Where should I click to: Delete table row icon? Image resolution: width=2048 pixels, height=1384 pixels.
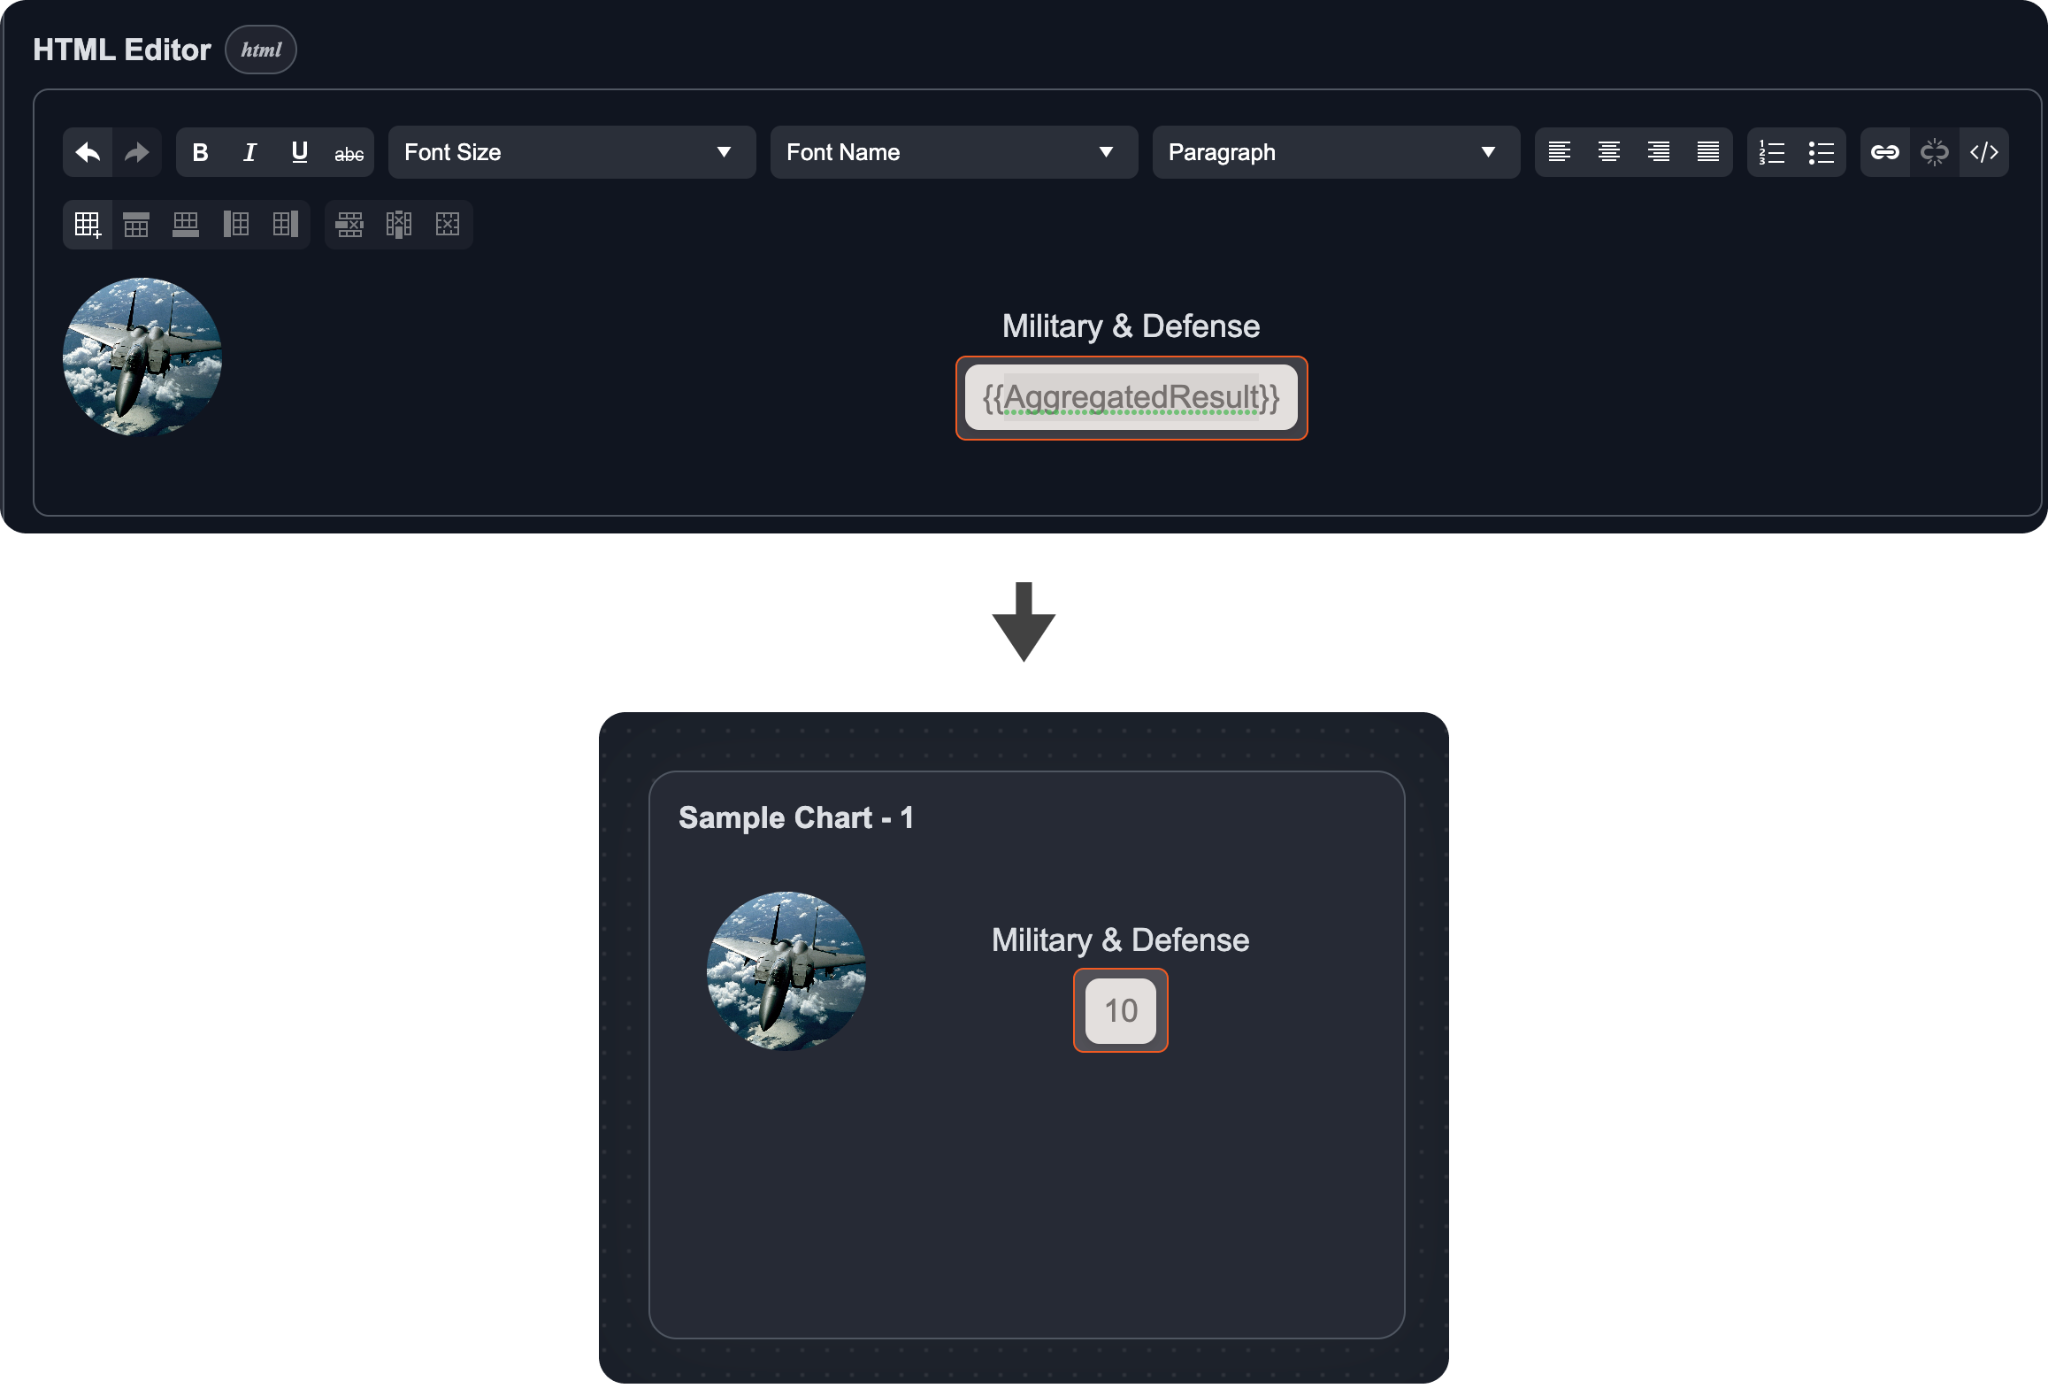349,224
